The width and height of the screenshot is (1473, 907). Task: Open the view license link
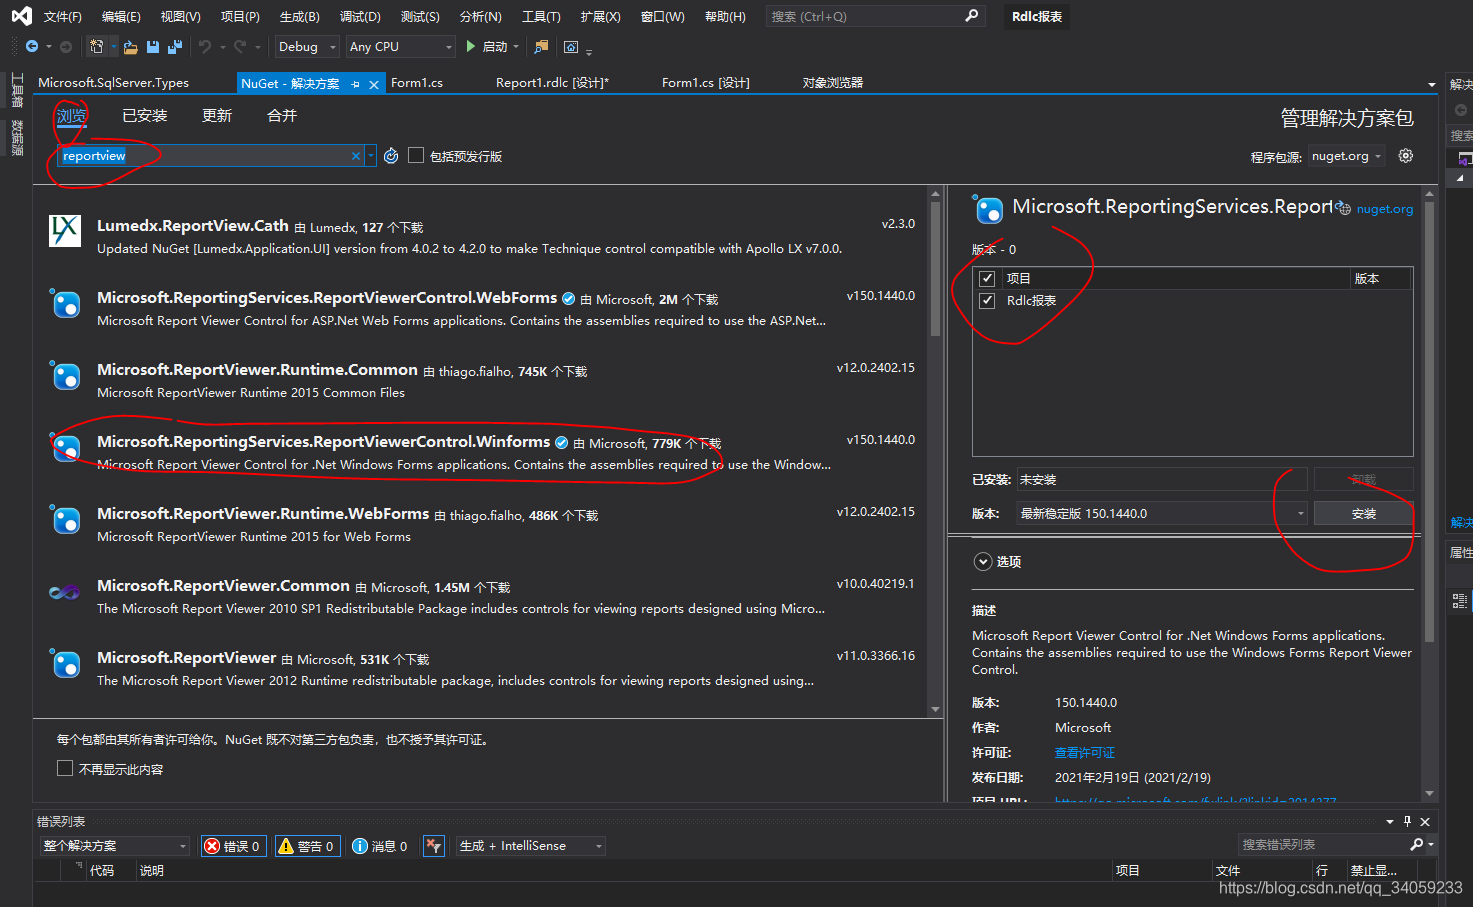(x=1084, y=753)
